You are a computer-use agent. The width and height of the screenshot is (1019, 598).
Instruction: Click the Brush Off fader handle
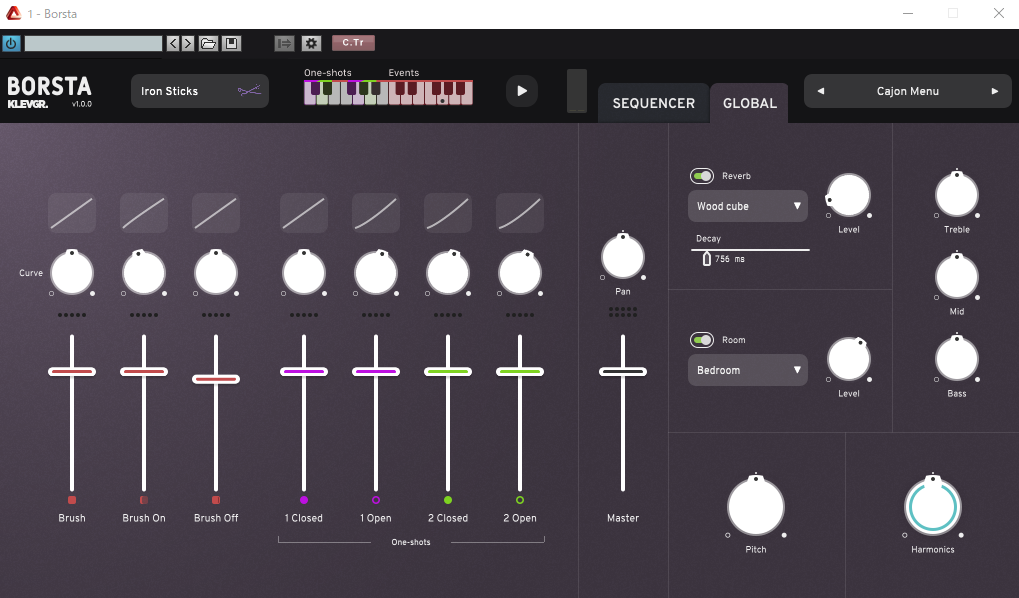[216, 379]
